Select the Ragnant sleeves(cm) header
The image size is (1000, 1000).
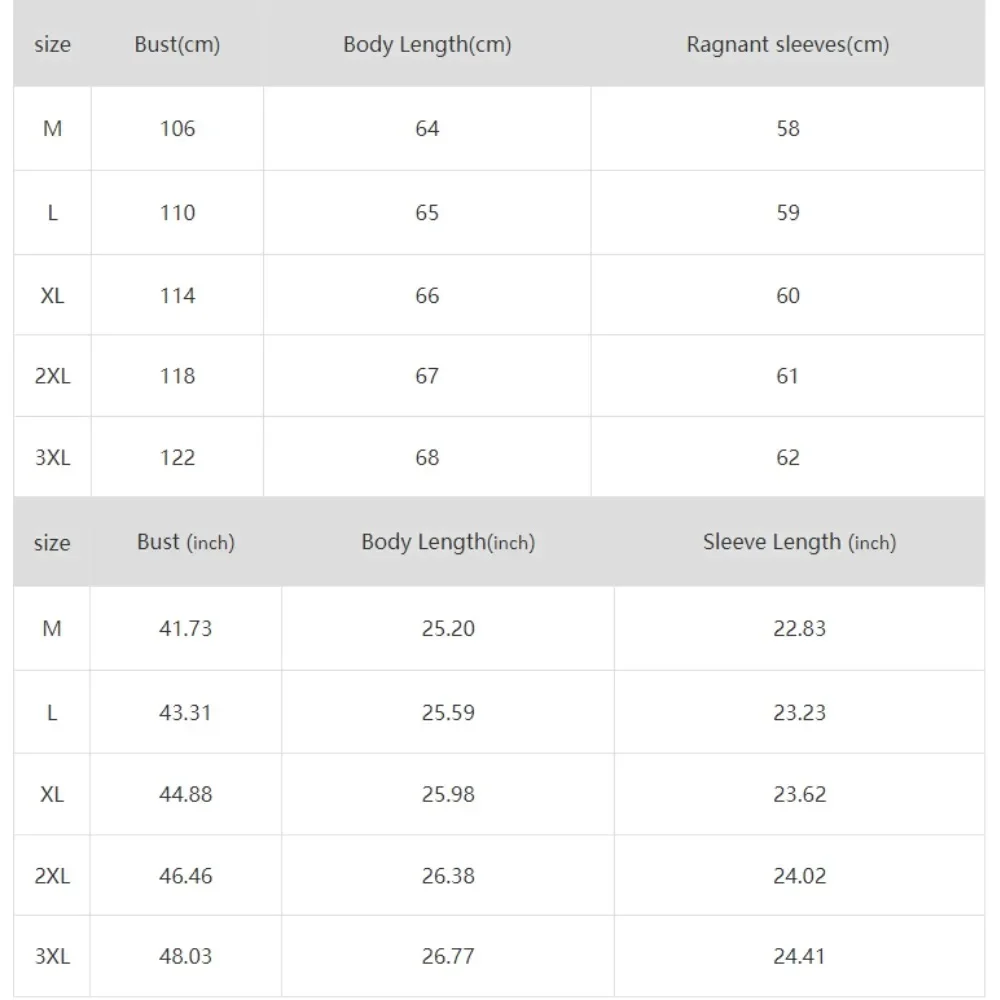(787, 45)
